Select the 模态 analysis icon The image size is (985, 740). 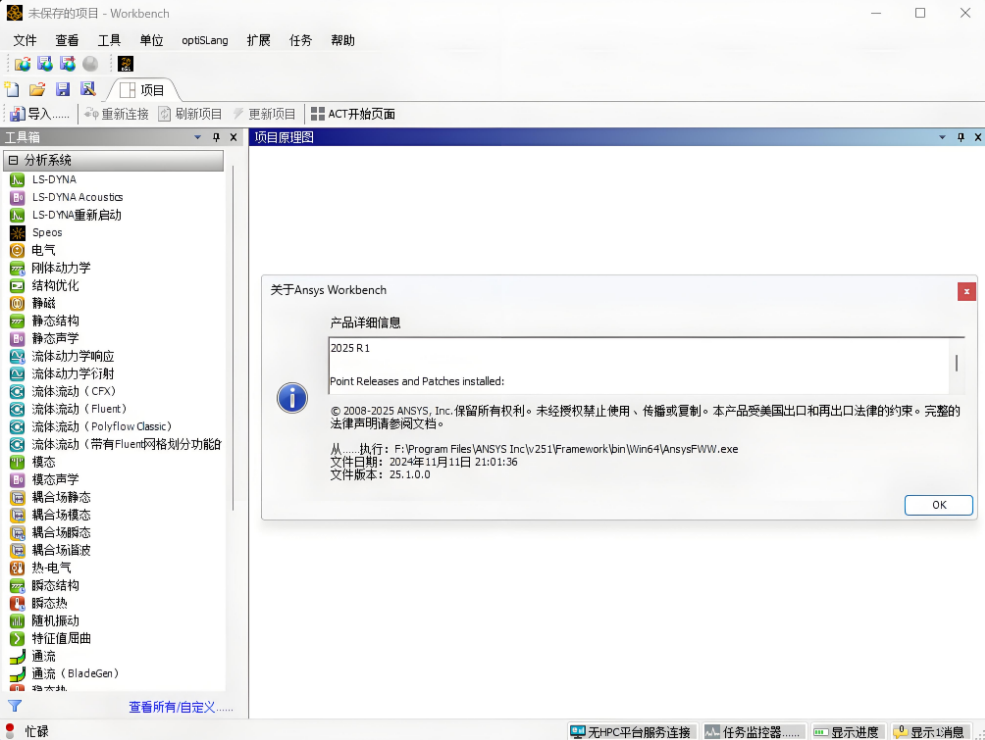[x=17, y=462]
